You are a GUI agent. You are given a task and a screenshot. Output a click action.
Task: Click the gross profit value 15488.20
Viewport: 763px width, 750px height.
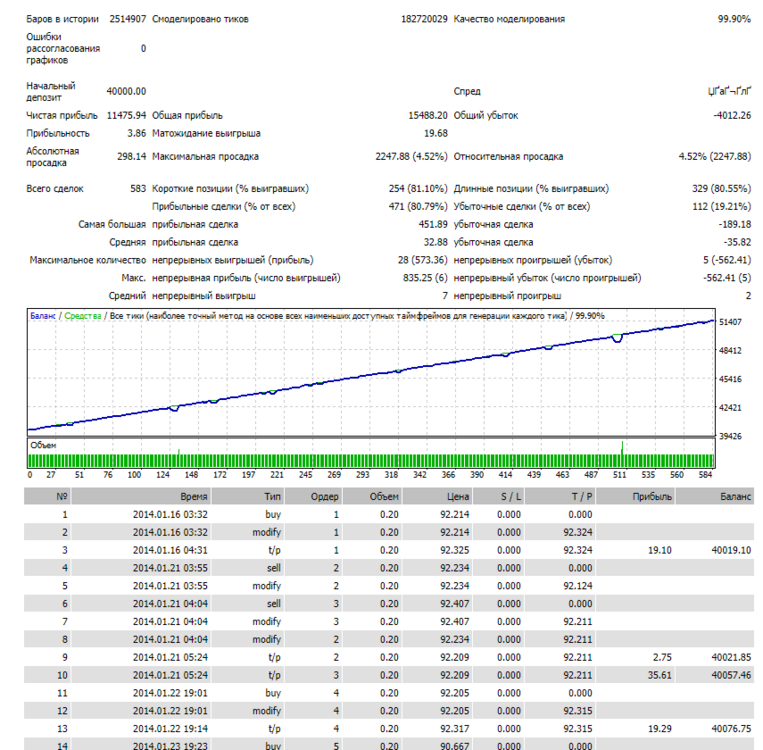[x=428, y=115]
